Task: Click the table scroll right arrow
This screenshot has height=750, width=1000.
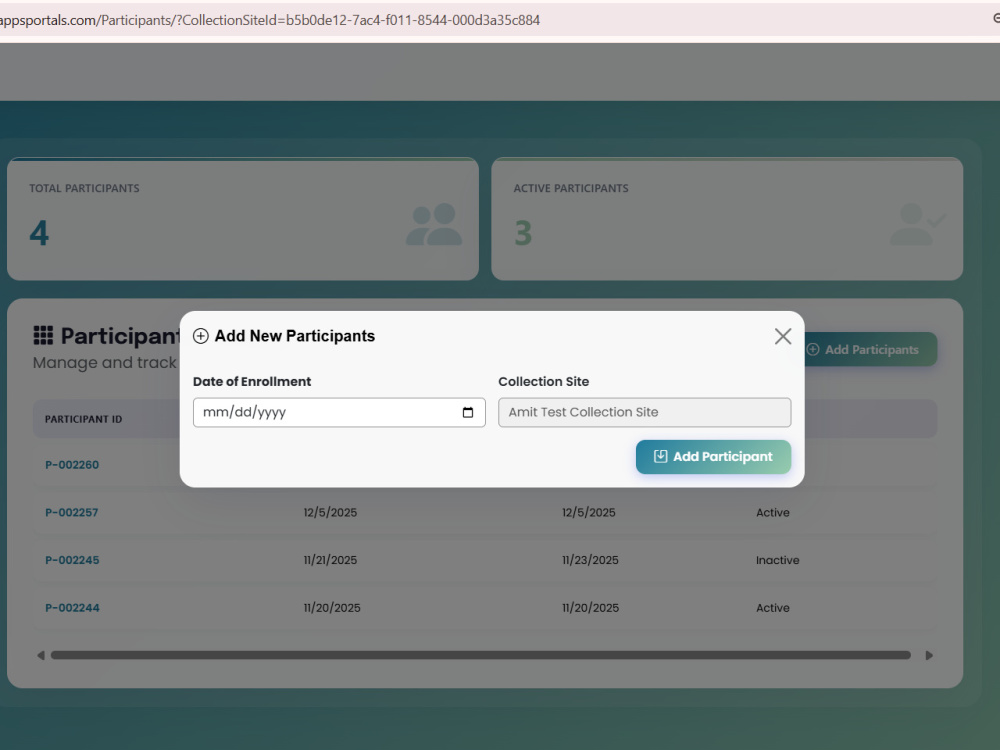Action: coord(929,656)
